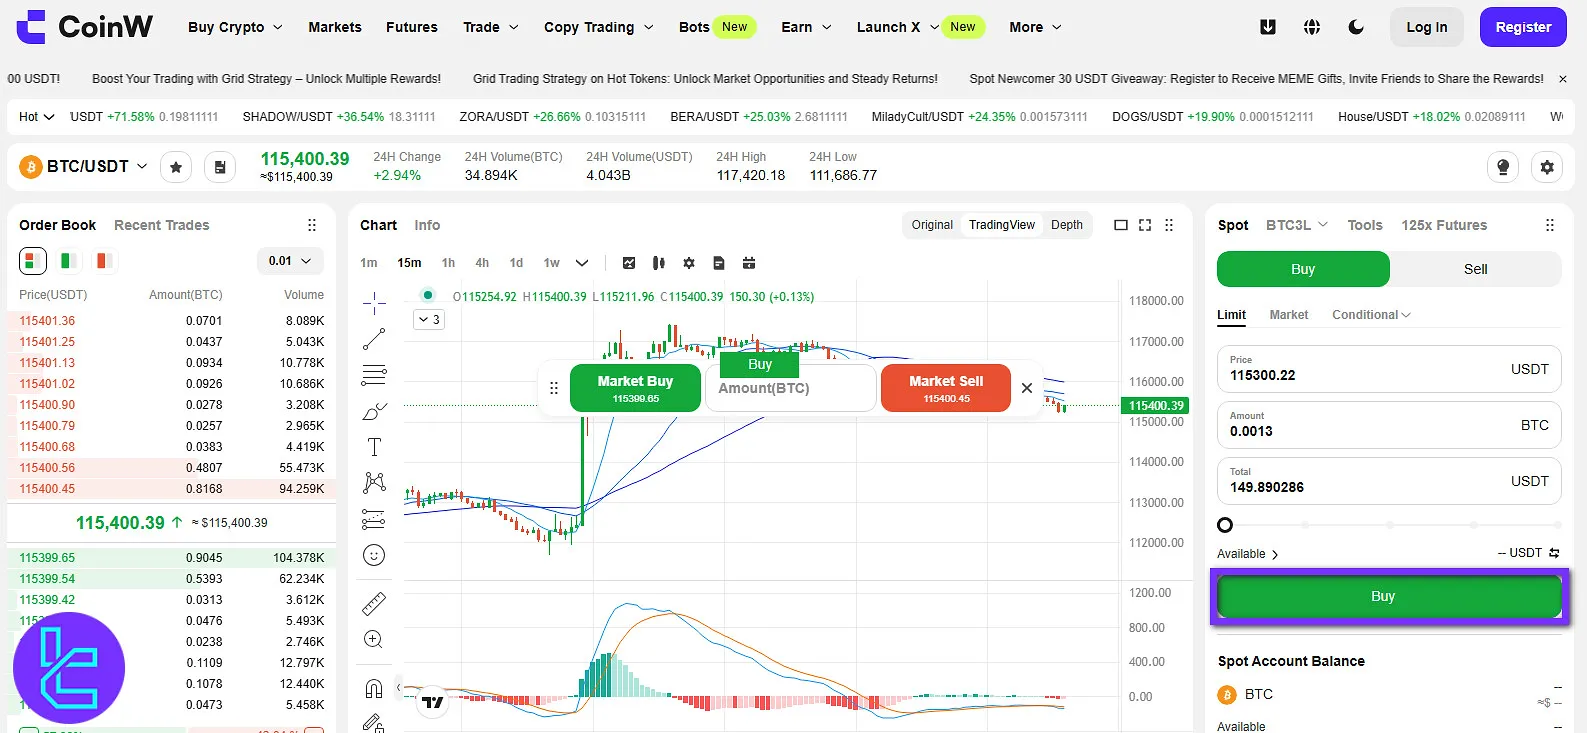The height and width of the screenshot is (733, 1587).
Task: Click the chart template document icon
Action: [x=719, y=263]
